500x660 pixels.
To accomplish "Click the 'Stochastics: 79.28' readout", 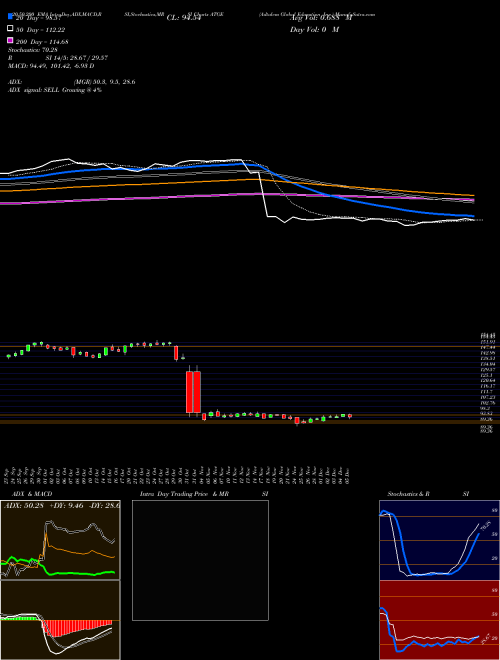I will coord(32,50).
